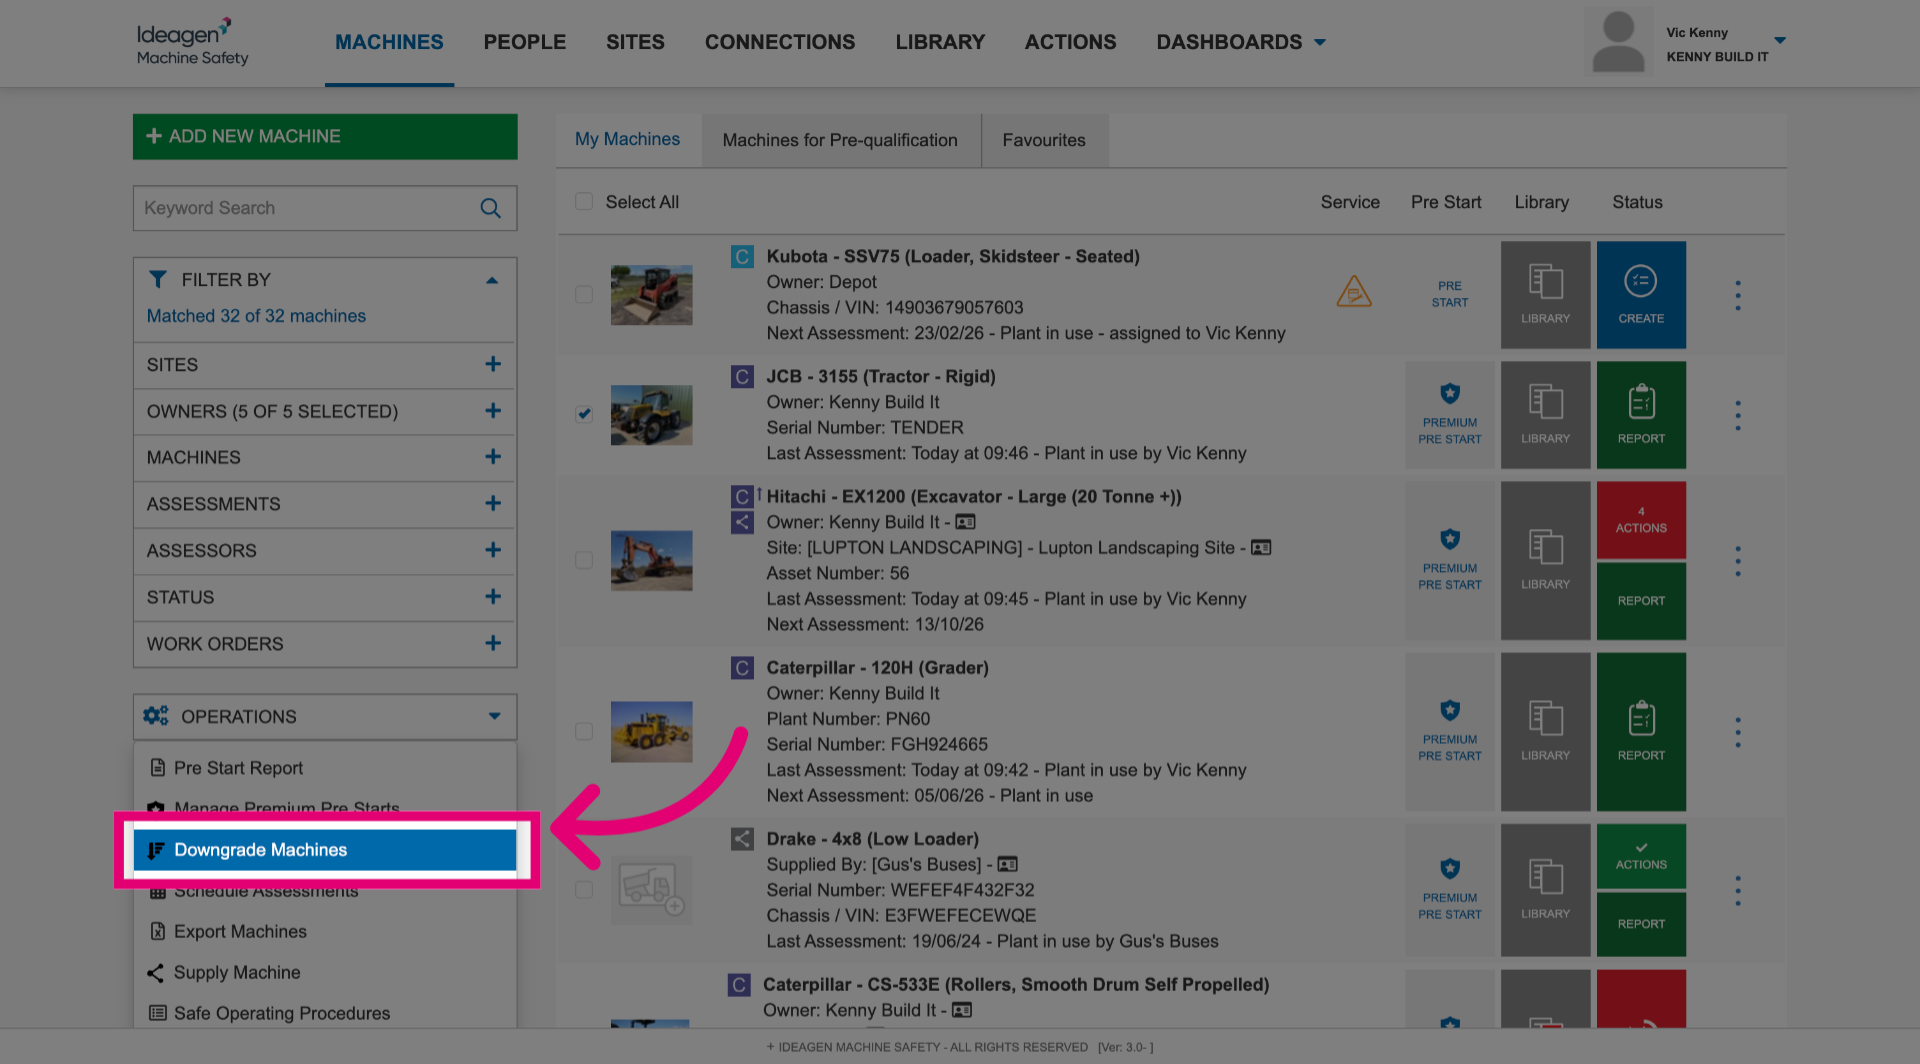Open the JCB 3155 tractor thumbnail
Screen dimensions: 1920x1064
coord(651,415)
